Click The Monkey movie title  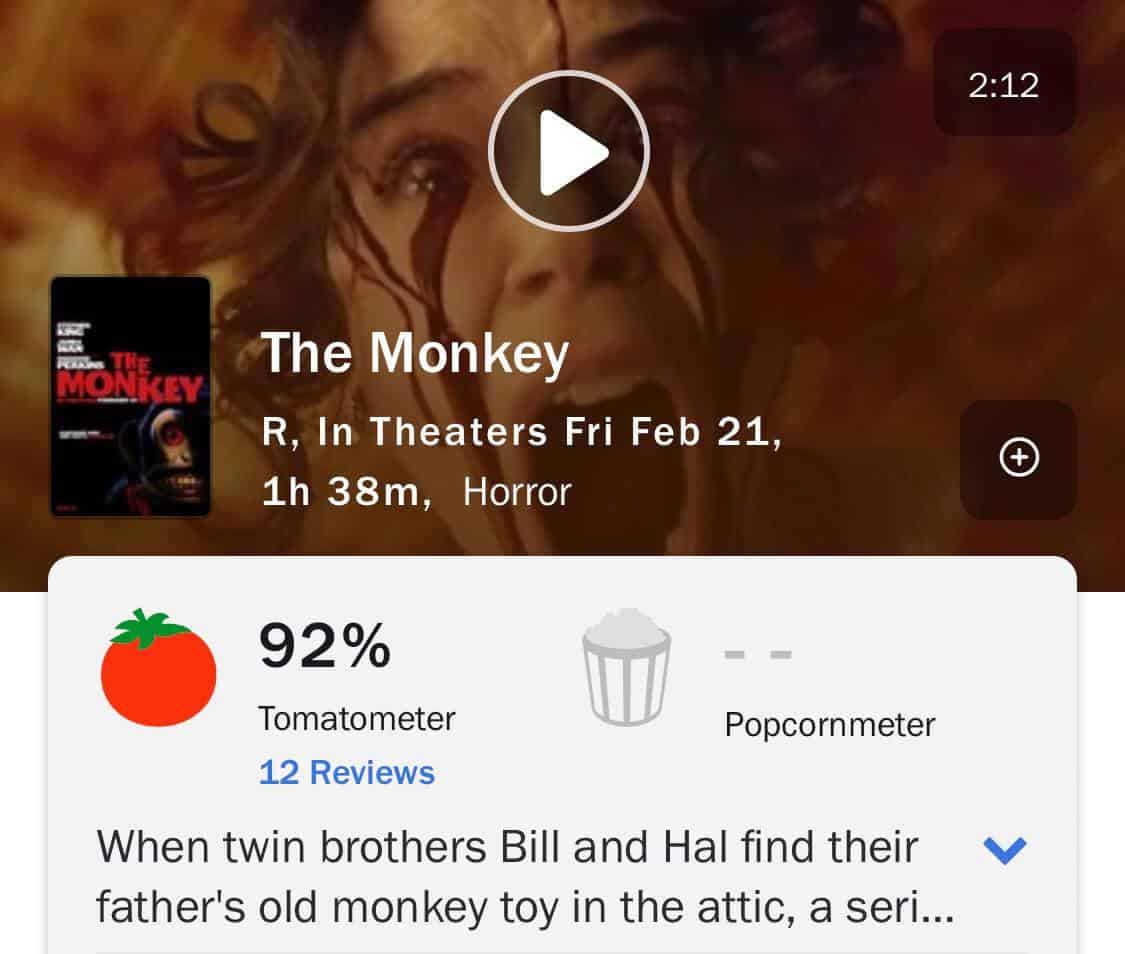coord(415,354)
